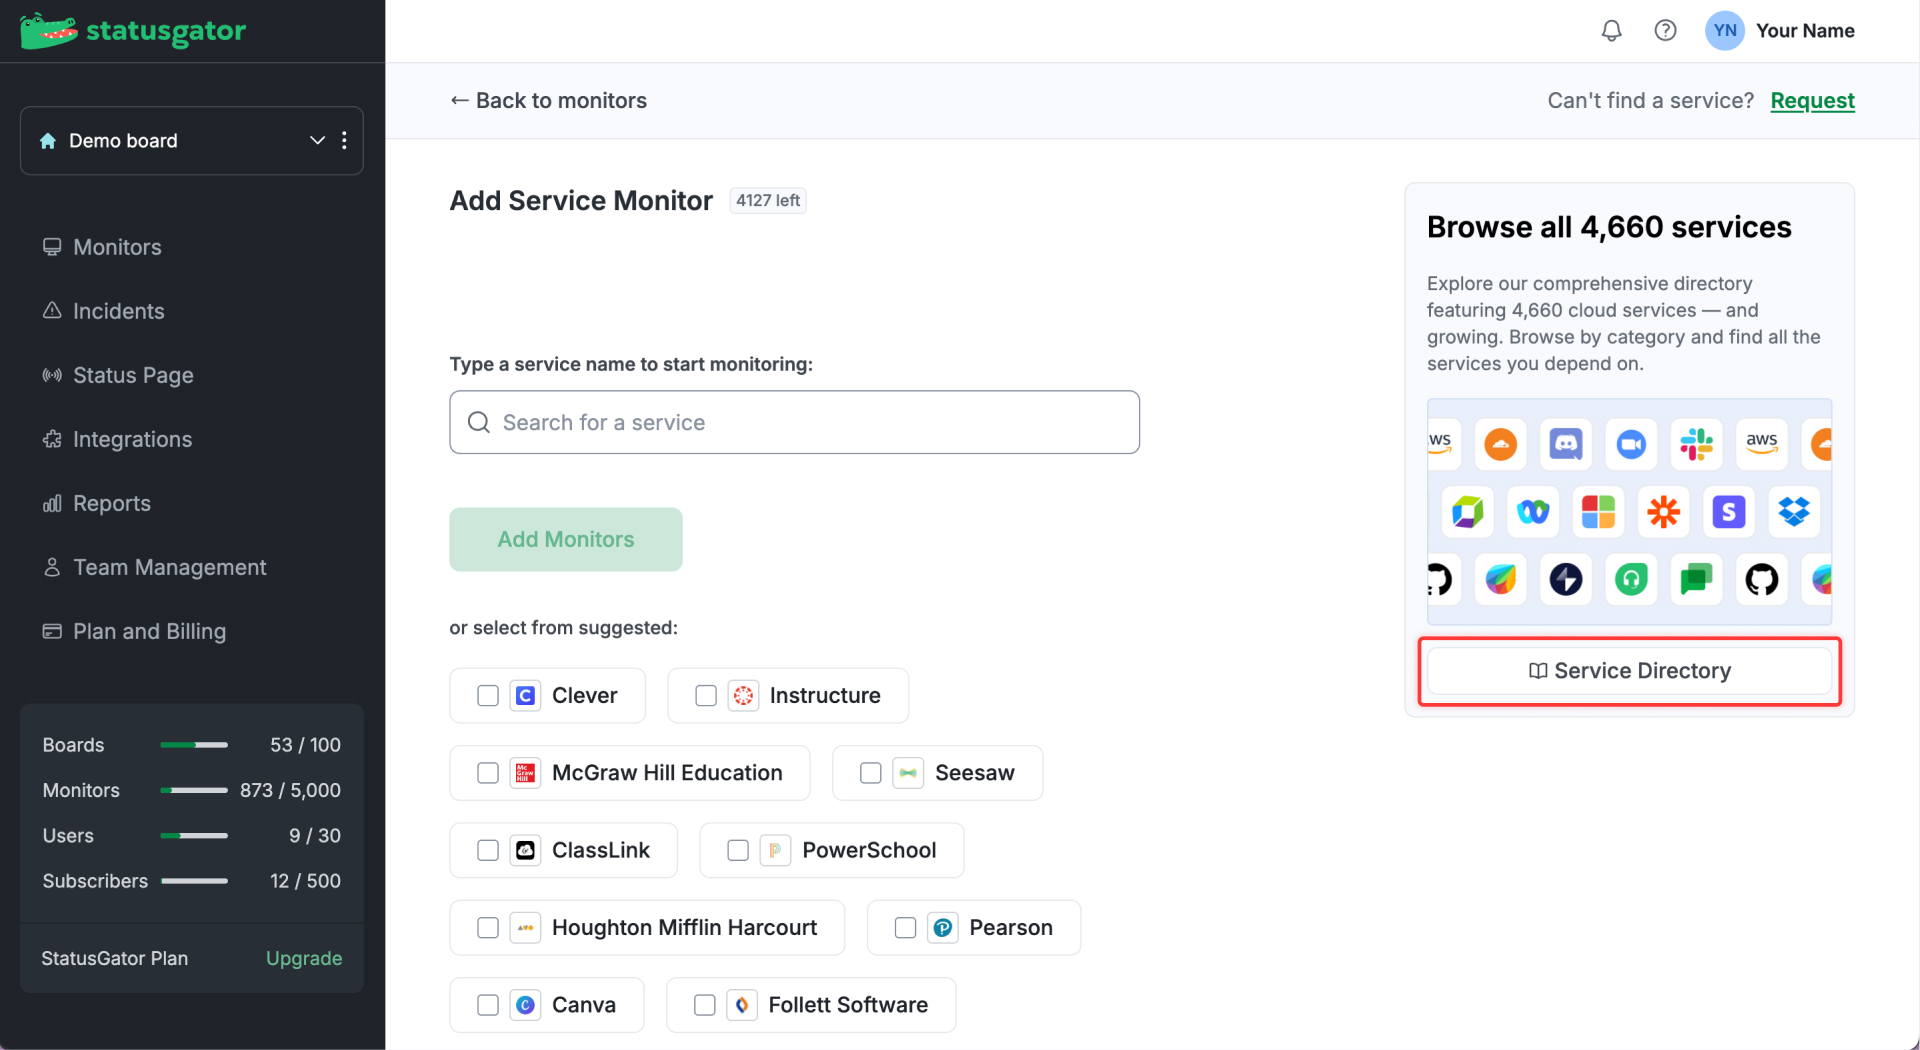Click the Users usage progress bar
The image size is (1920, 1050).
pos(194,835)
